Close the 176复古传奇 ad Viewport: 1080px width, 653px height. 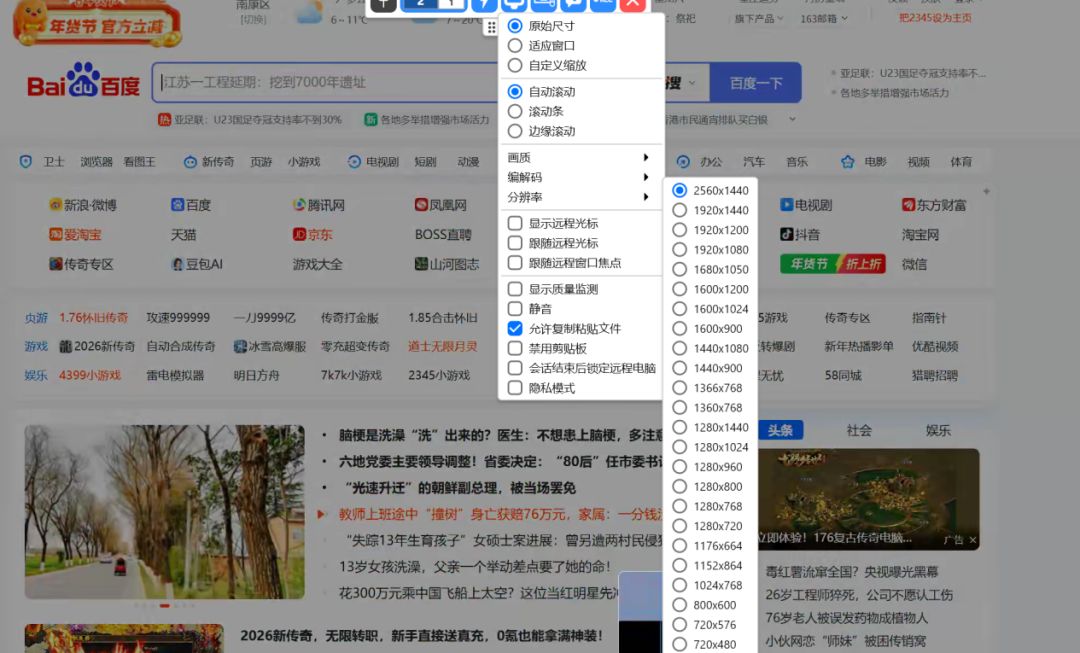(973, 540)
